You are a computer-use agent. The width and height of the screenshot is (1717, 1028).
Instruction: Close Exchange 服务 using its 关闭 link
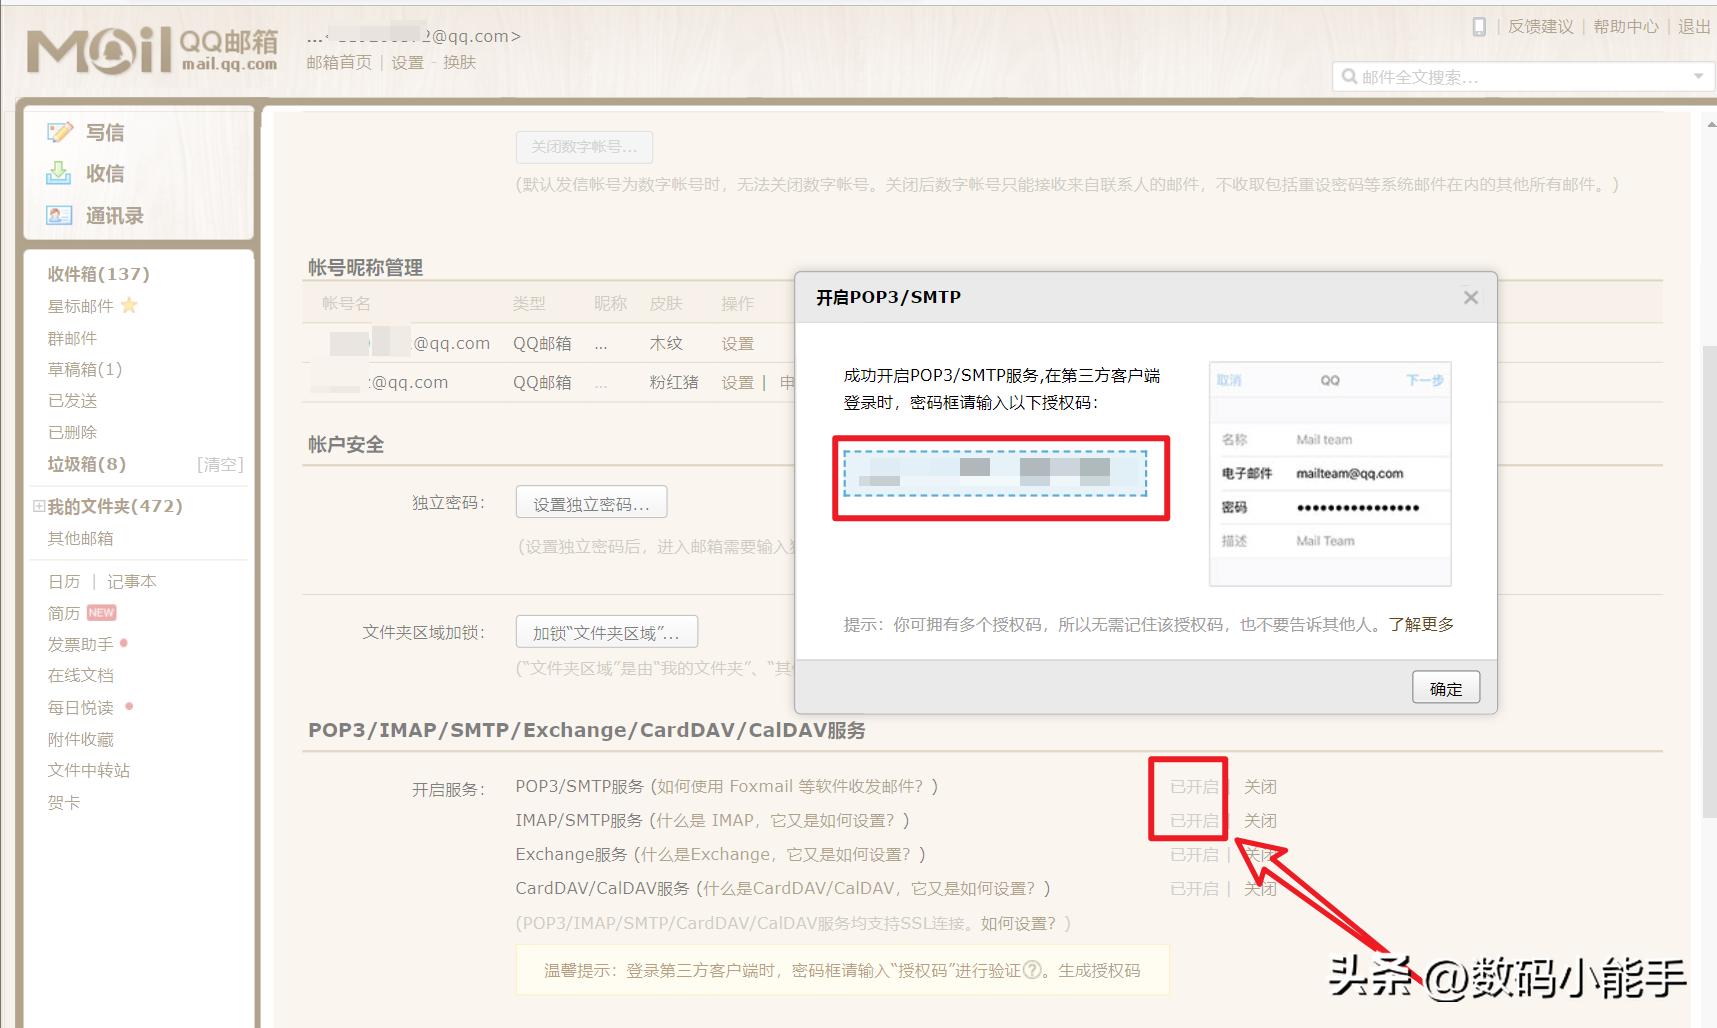point(1261,854)
